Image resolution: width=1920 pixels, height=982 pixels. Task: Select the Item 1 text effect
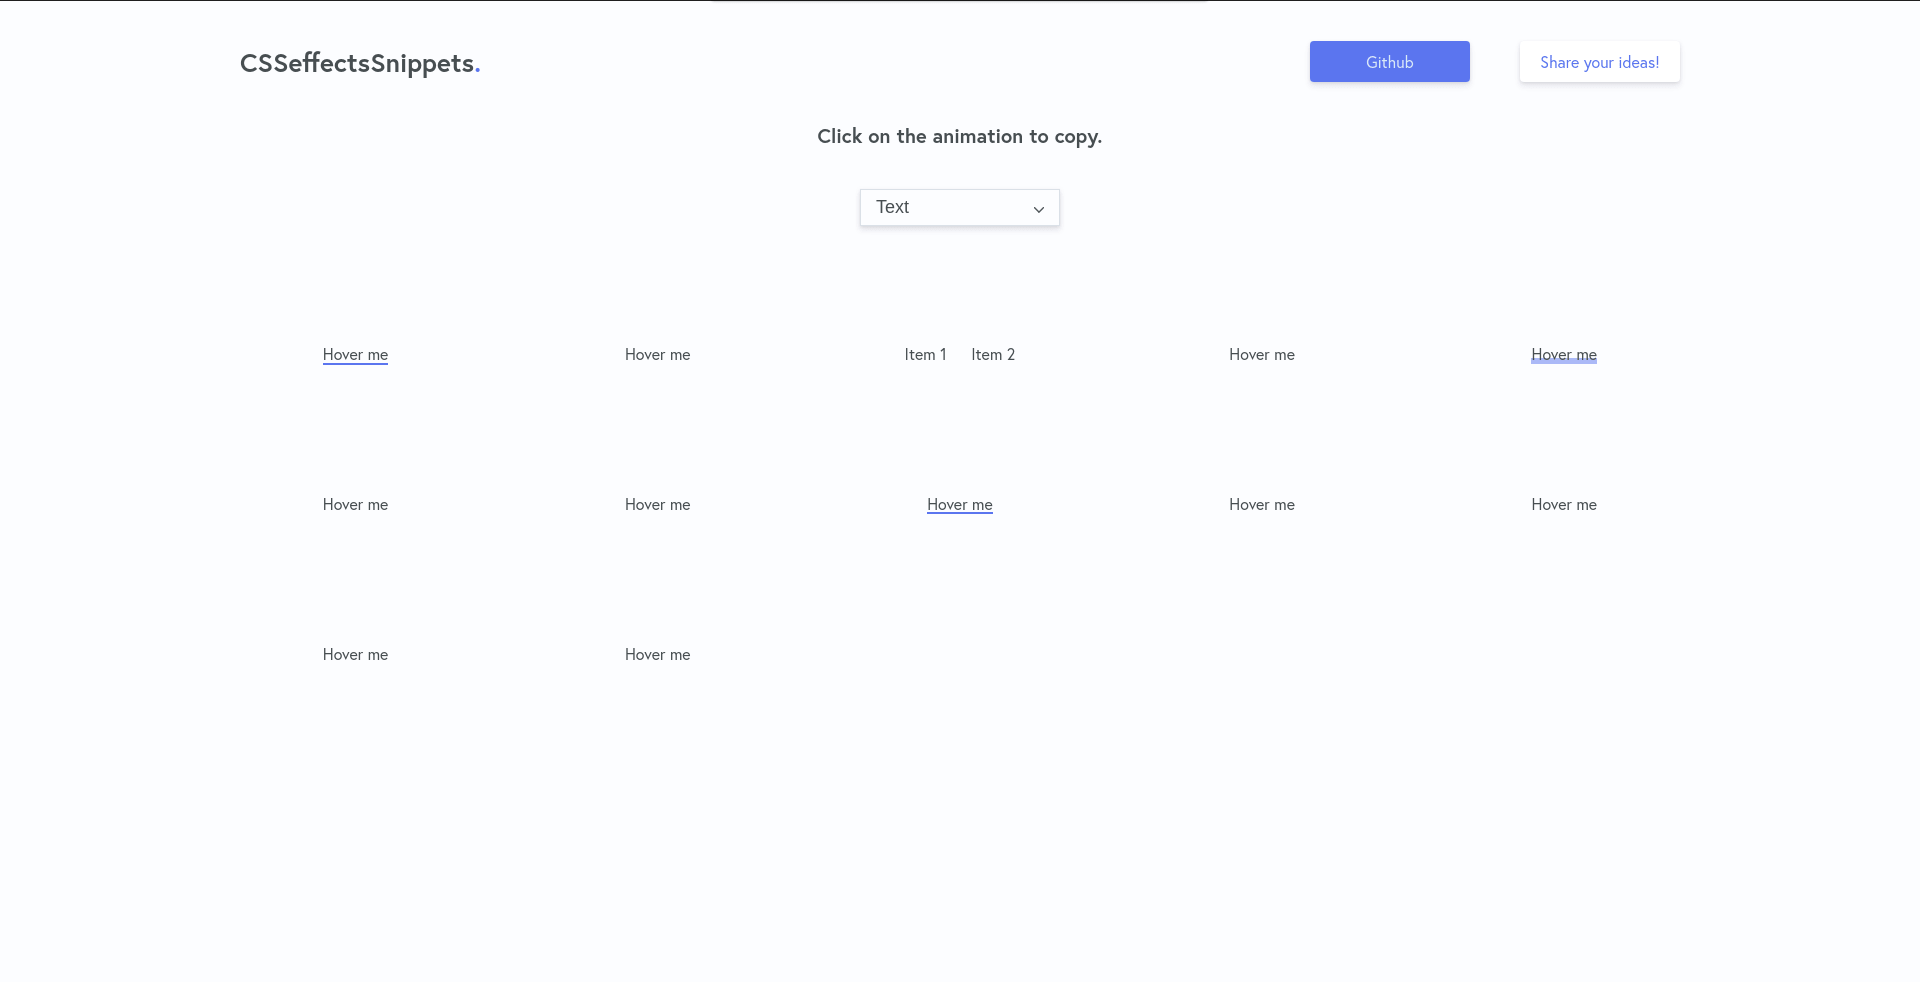point(925,355)
